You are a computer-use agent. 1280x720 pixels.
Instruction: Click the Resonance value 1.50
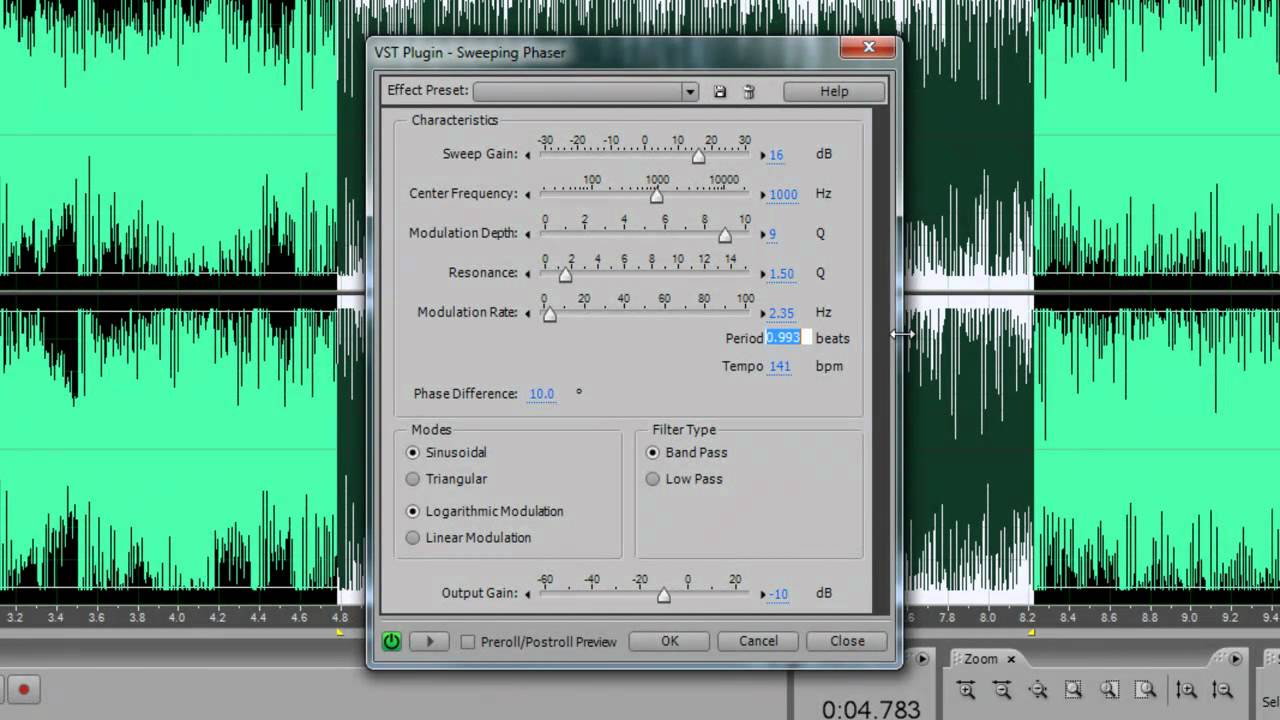tap(782, 274)
